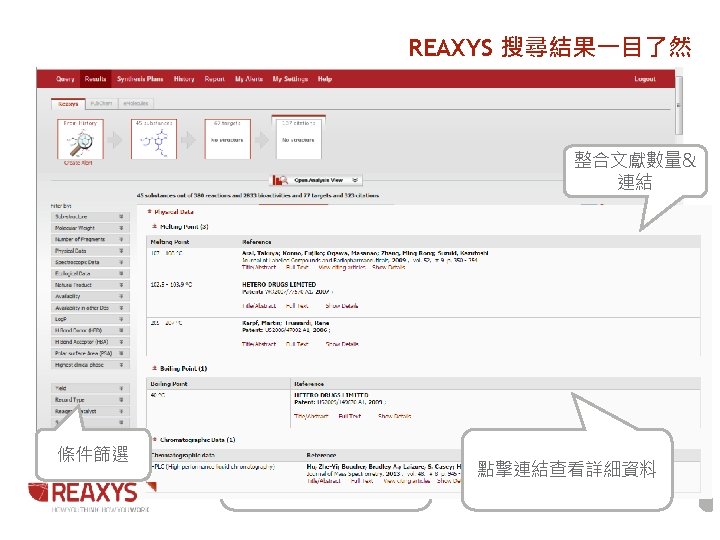Select the From History query thumbnail
Screen dimensions: 720x540
[80, 139]
